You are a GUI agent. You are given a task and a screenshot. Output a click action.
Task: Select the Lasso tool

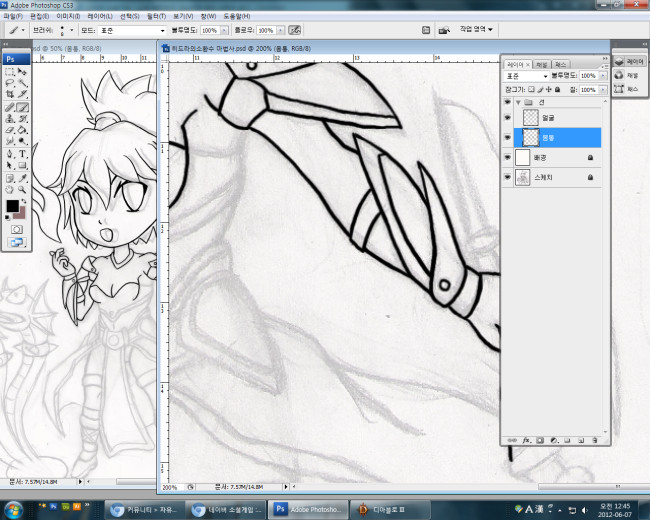click(x=10, y=83)
